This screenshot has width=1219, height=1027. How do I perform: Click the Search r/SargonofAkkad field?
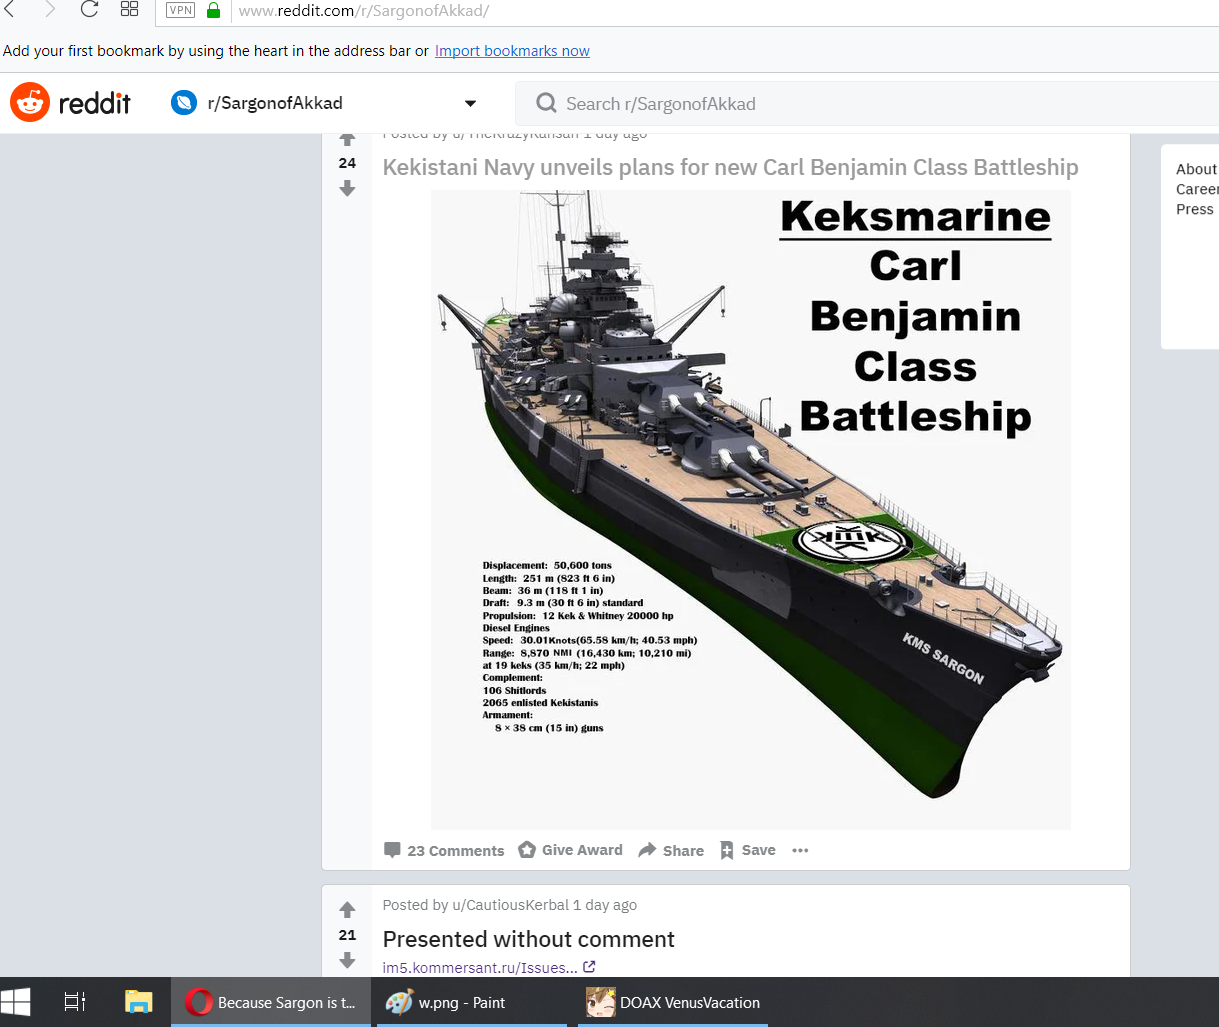[866, 104]
